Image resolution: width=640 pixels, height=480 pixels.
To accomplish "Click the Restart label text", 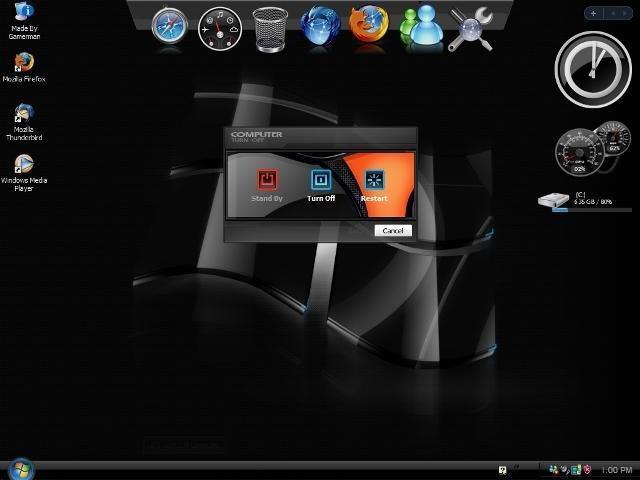I will 374,198.
